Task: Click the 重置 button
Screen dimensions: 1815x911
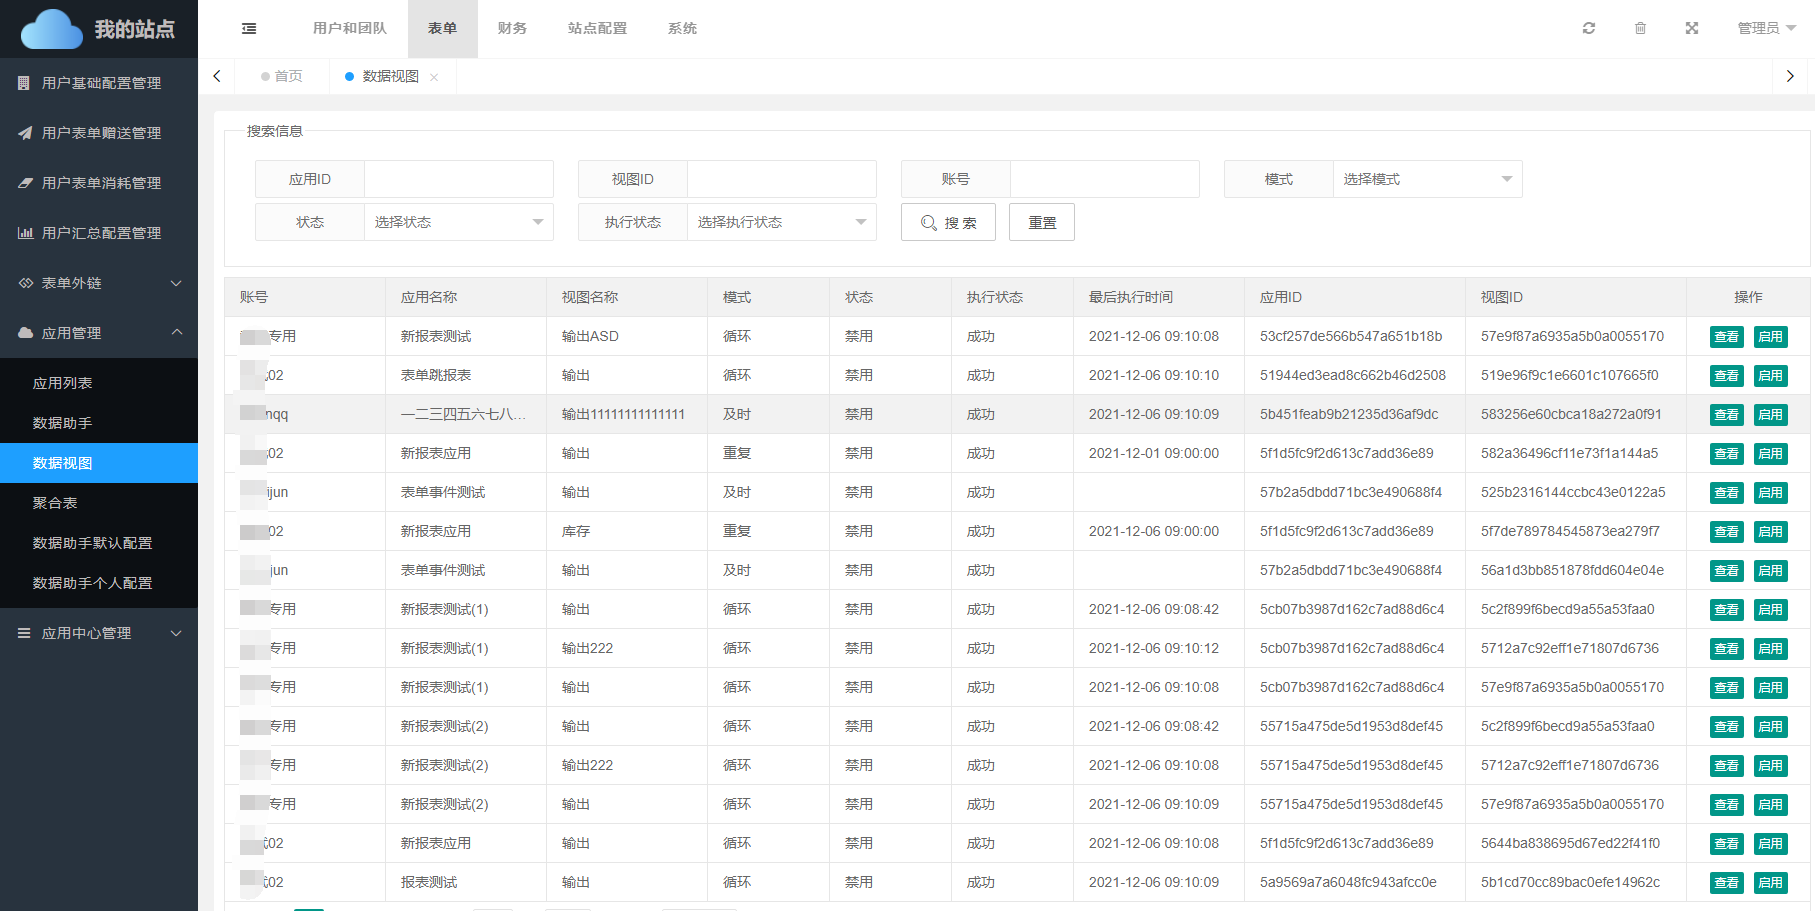Action: point(1041,222)
